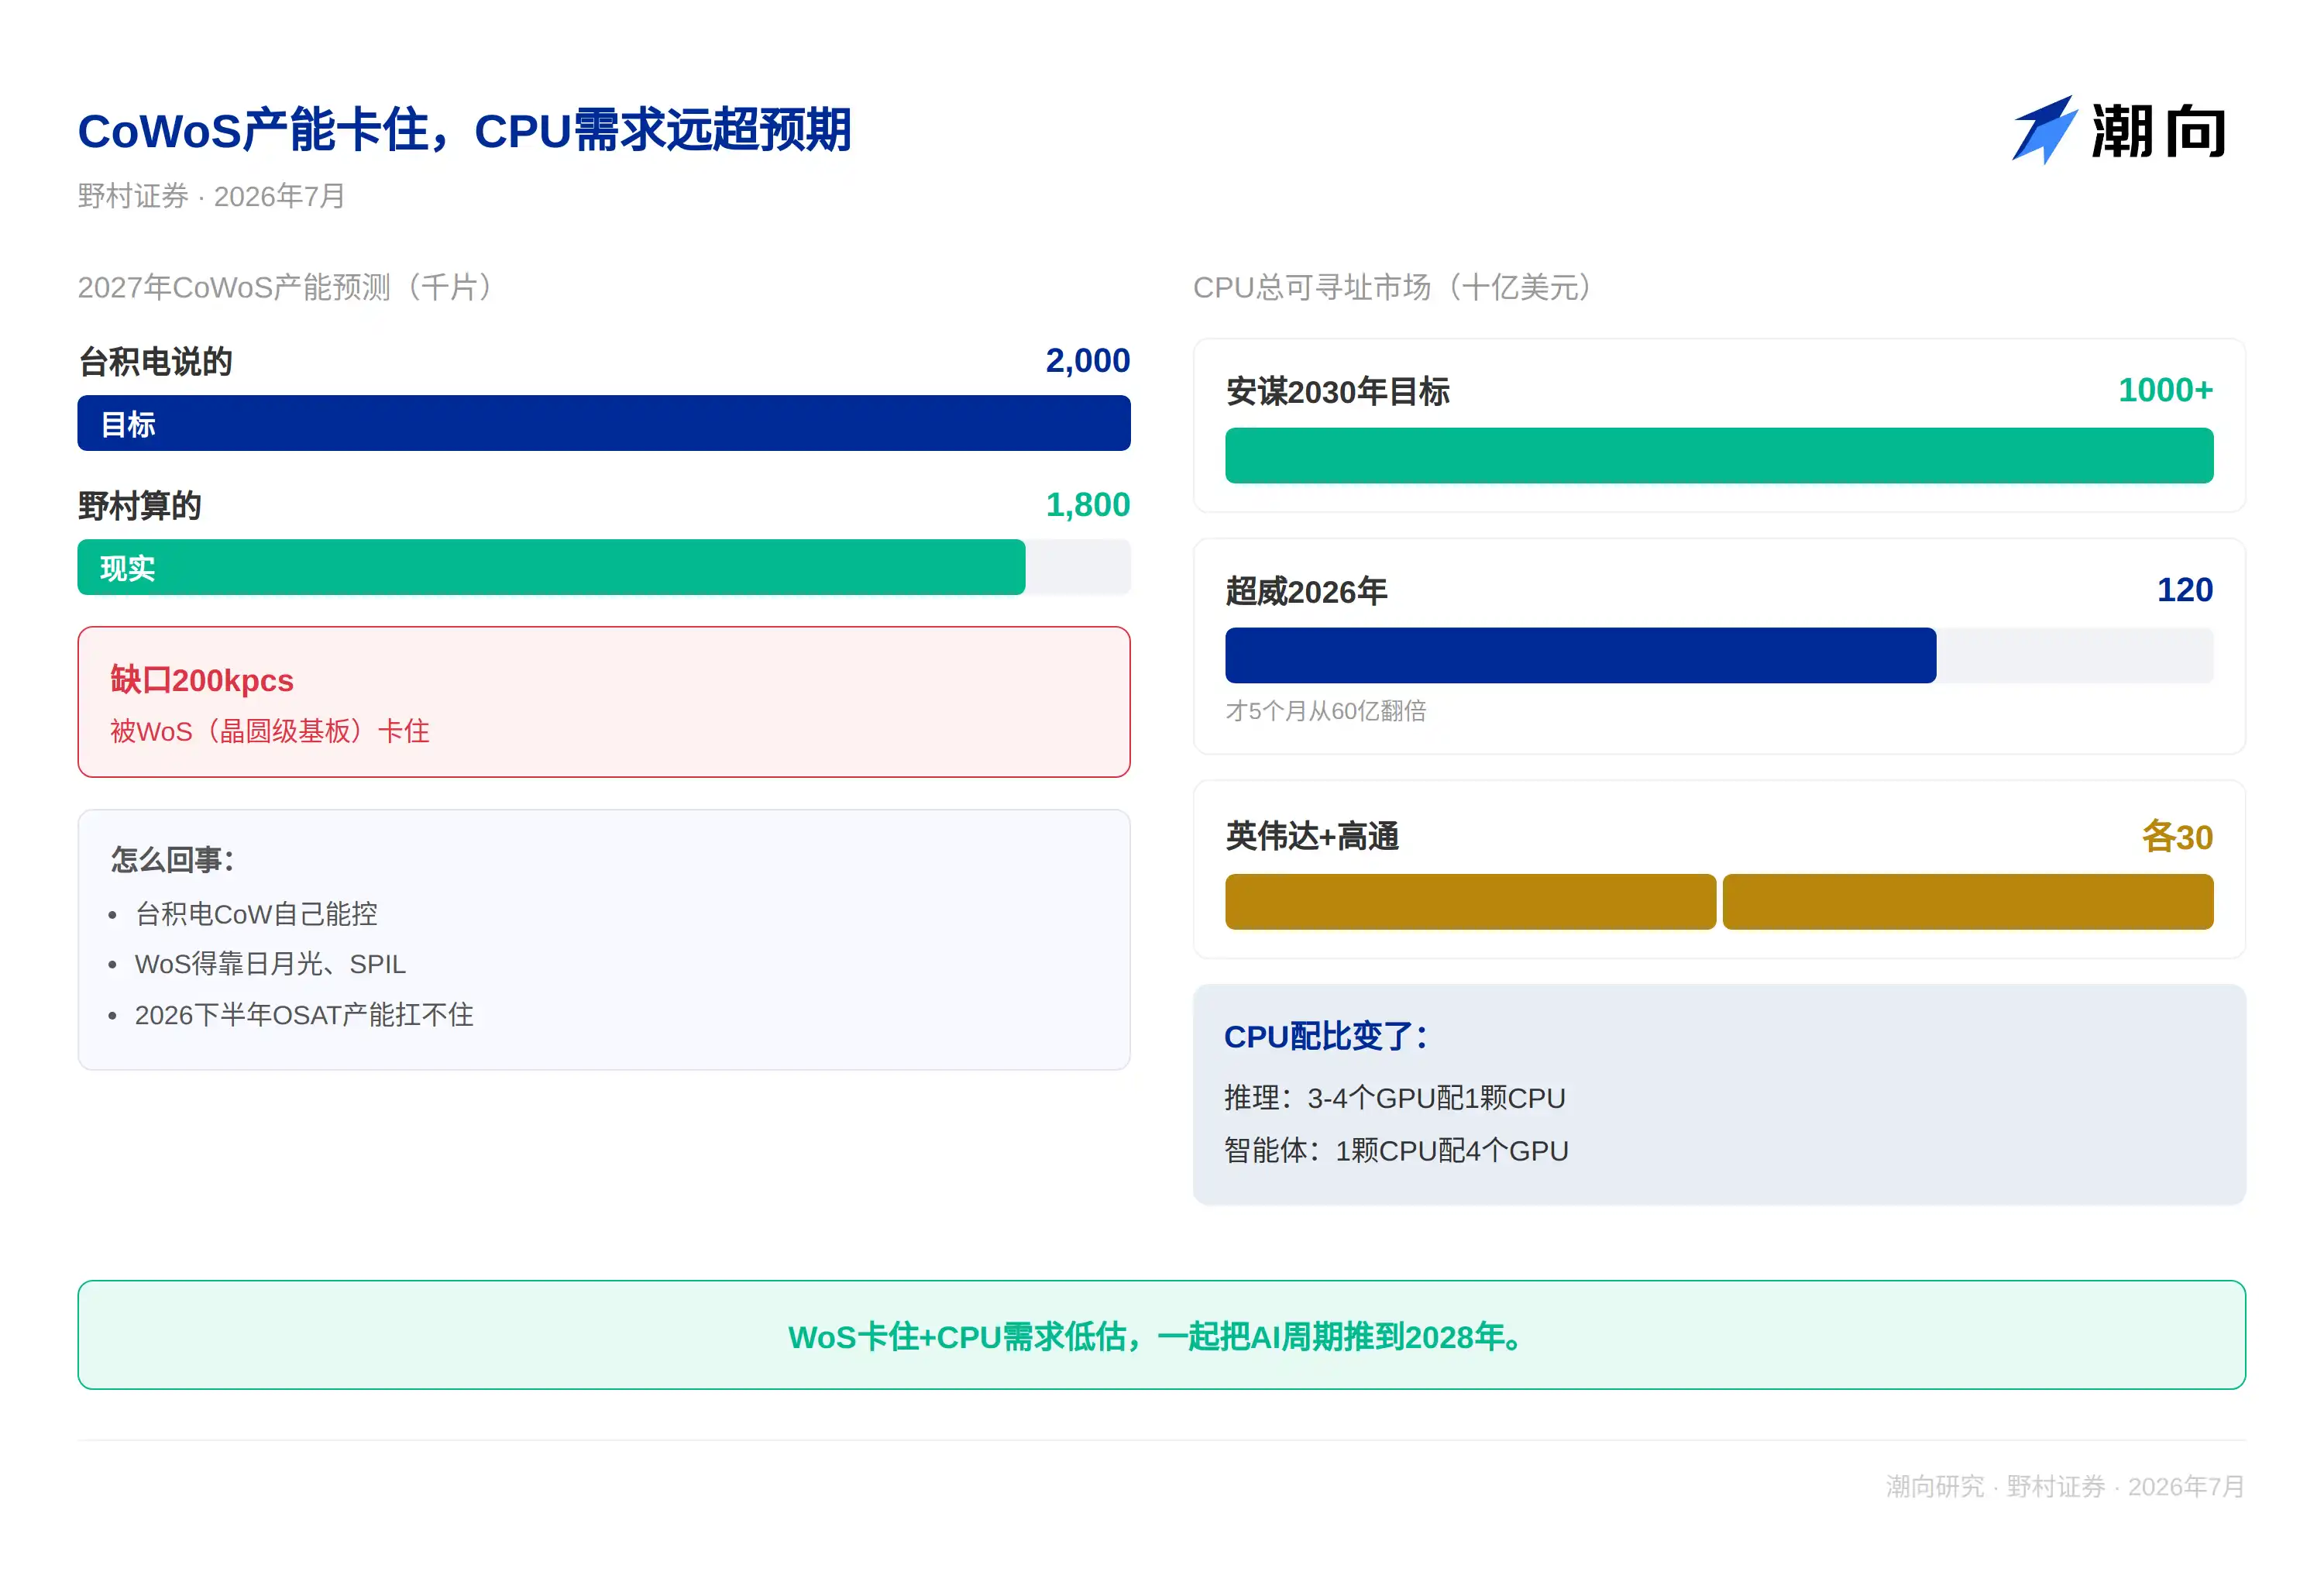
Task: Click the value "2,000"
Action: [1088, 360]
